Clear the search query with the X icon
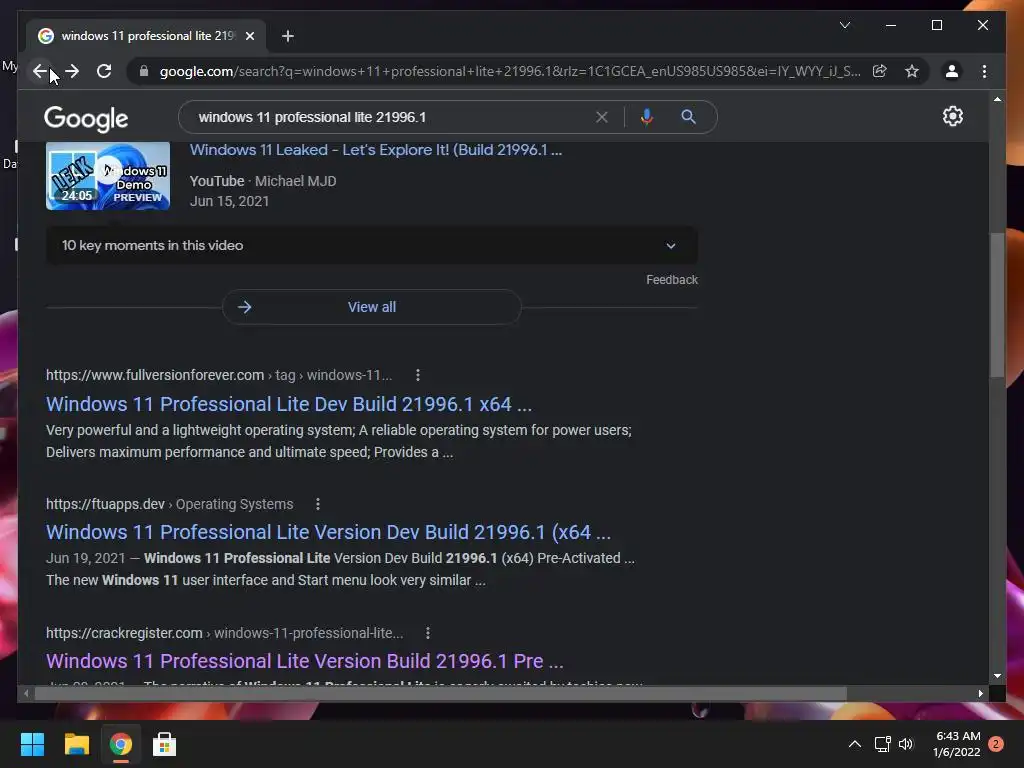This screenshot has width=1024, height=768. 601,117
